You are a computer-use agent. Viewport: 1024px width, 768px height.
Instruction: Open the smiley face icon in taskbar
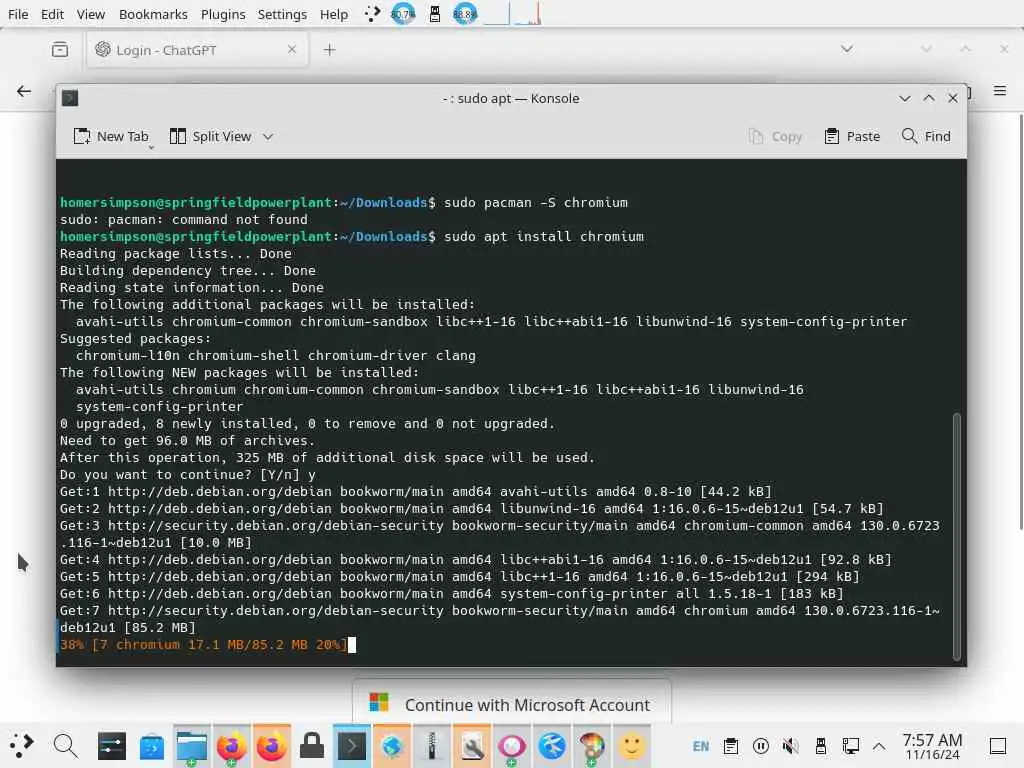(632, 745)
